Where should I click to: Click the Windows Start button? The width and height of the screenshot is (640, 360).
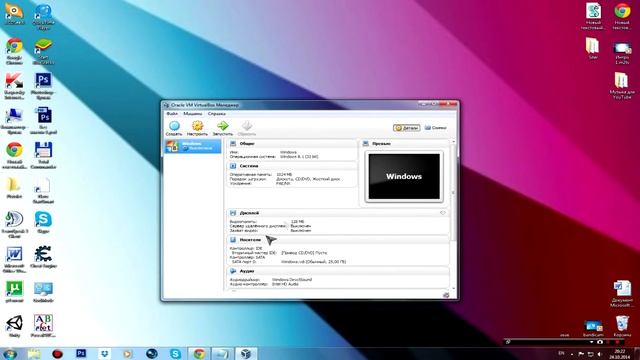(9, 353)
